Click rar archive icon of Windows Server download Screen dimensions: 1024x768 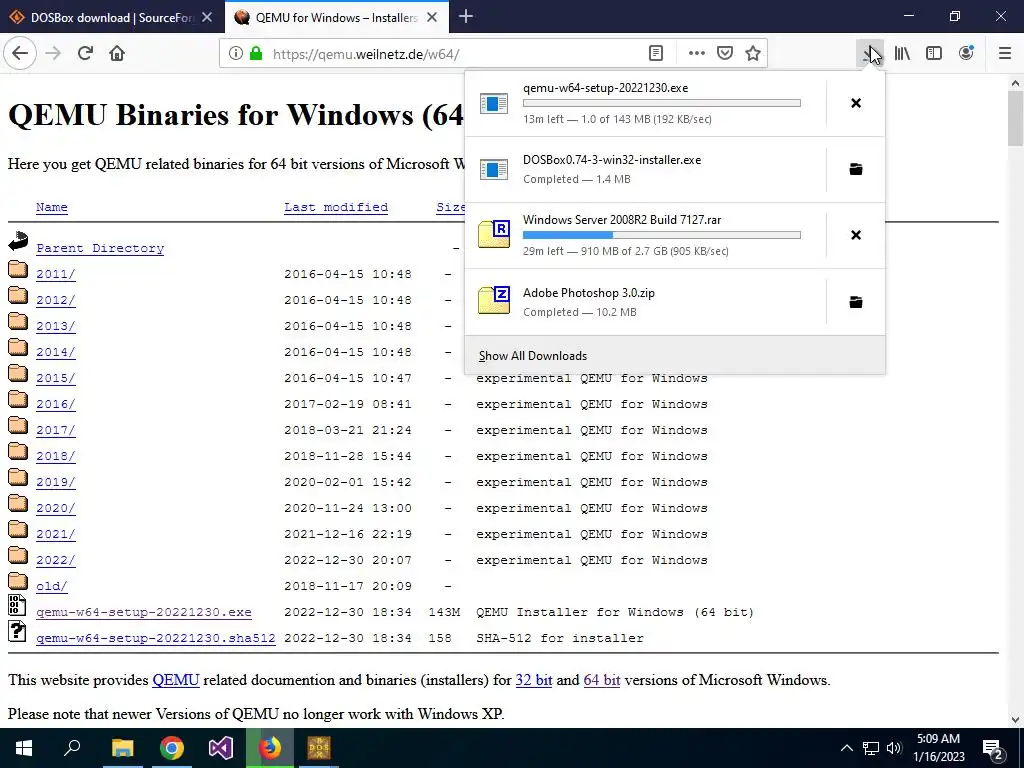[494, 234]
